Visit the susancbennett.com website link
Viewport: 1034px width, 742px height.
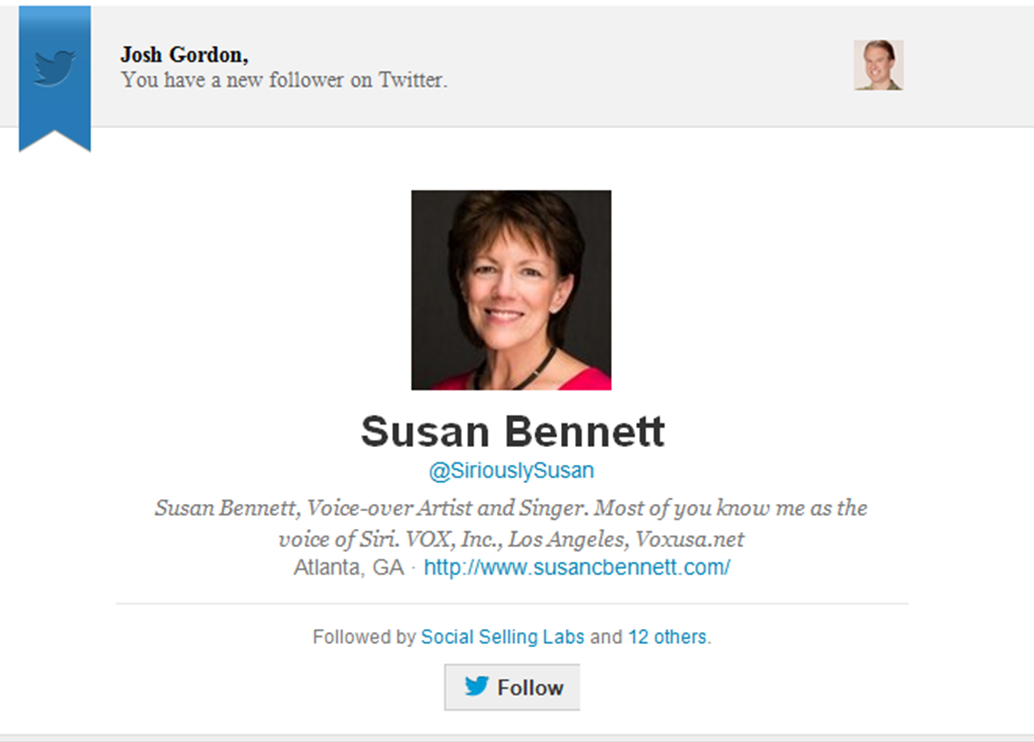(x=577, y=568)
